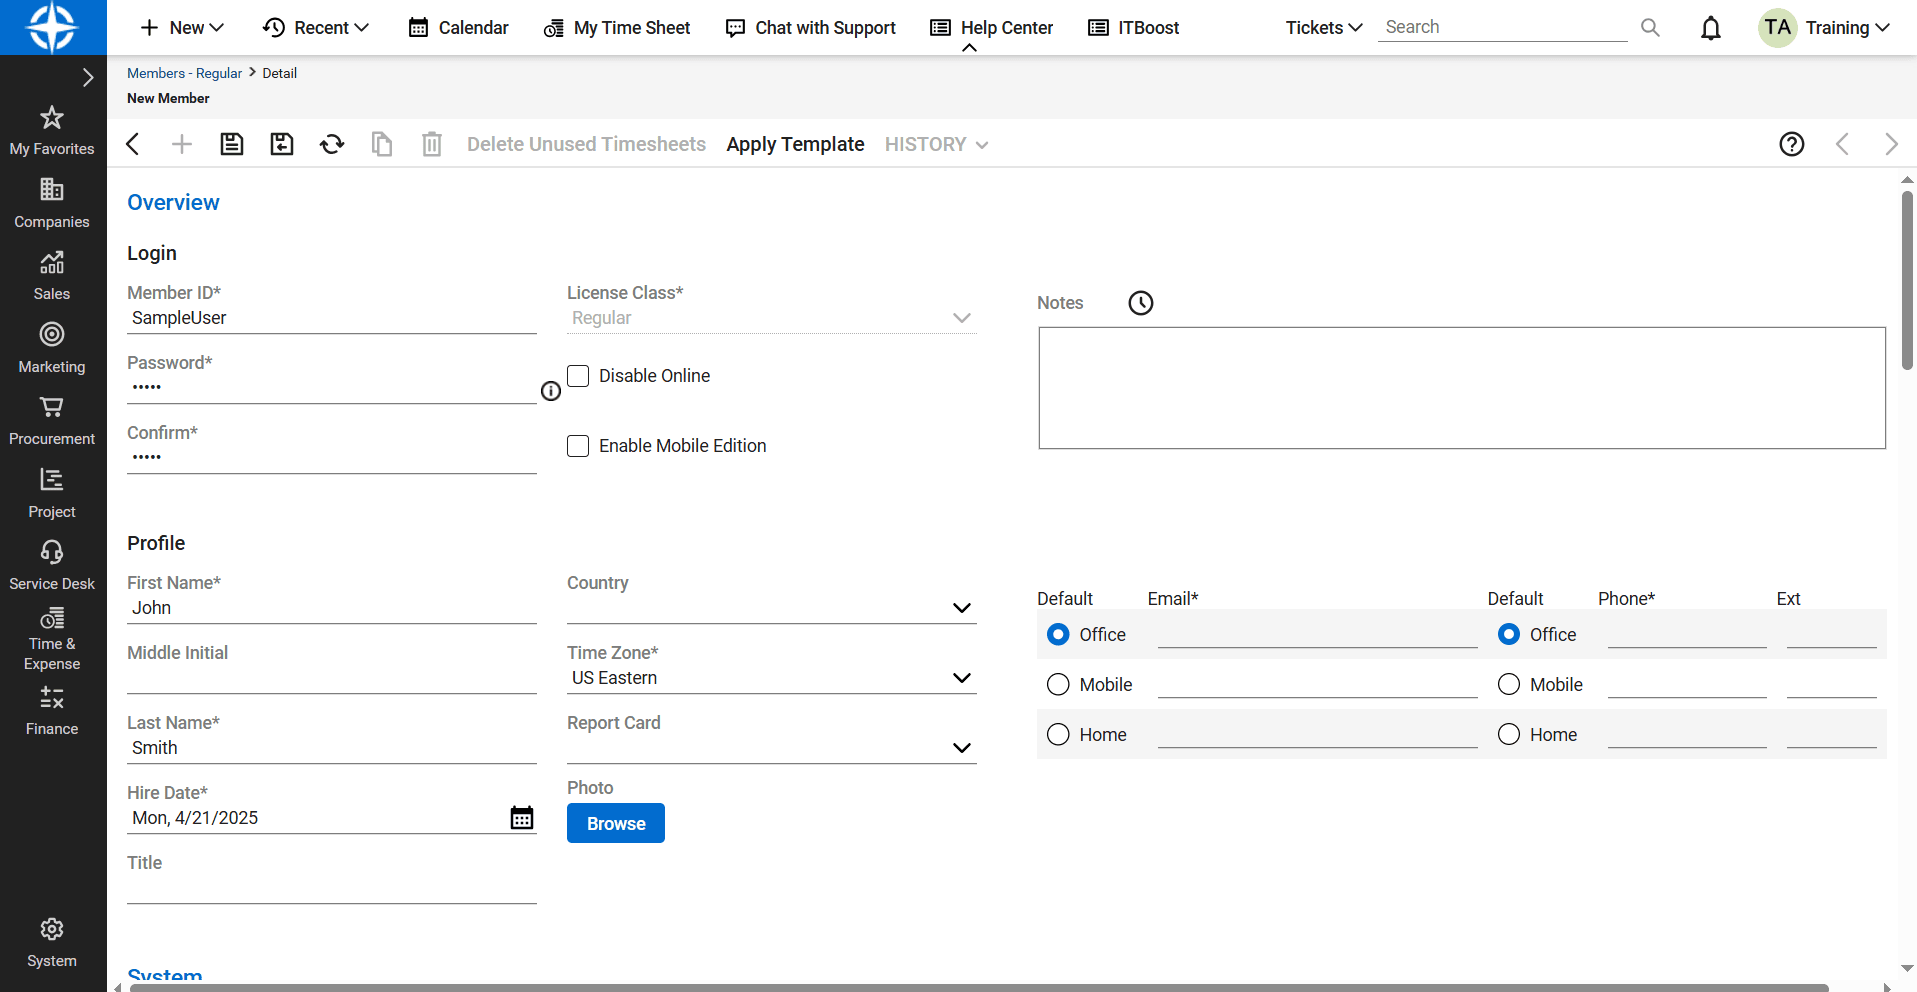Expand the Report Card dropdown

coord(962,748)
